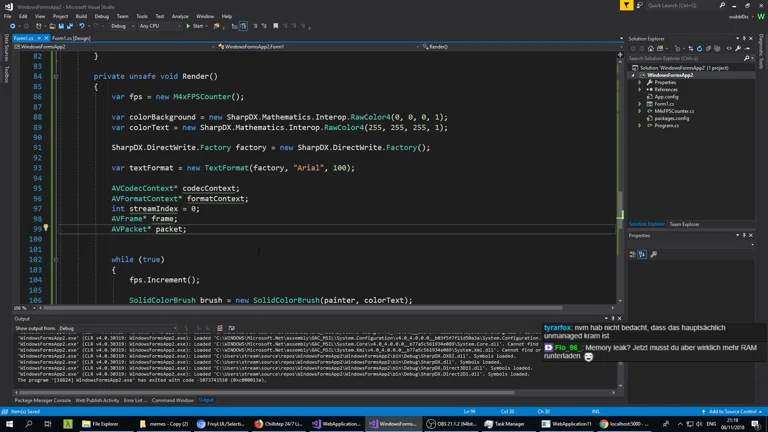768x432 pixels.
Task: Click Add to Source Control in status bar
Action: pyautogui.click(x=731, y=411)
